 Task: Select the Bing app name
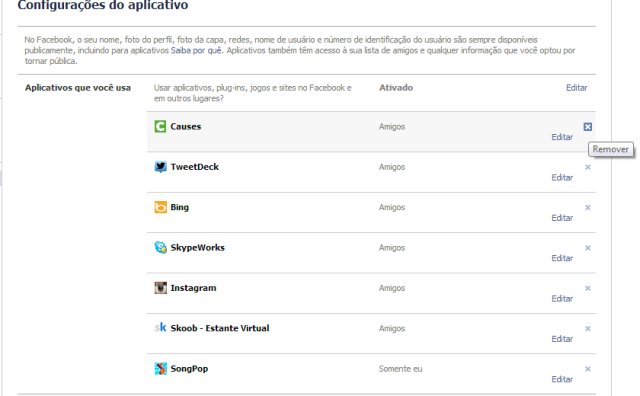click(x=180, y=207)
